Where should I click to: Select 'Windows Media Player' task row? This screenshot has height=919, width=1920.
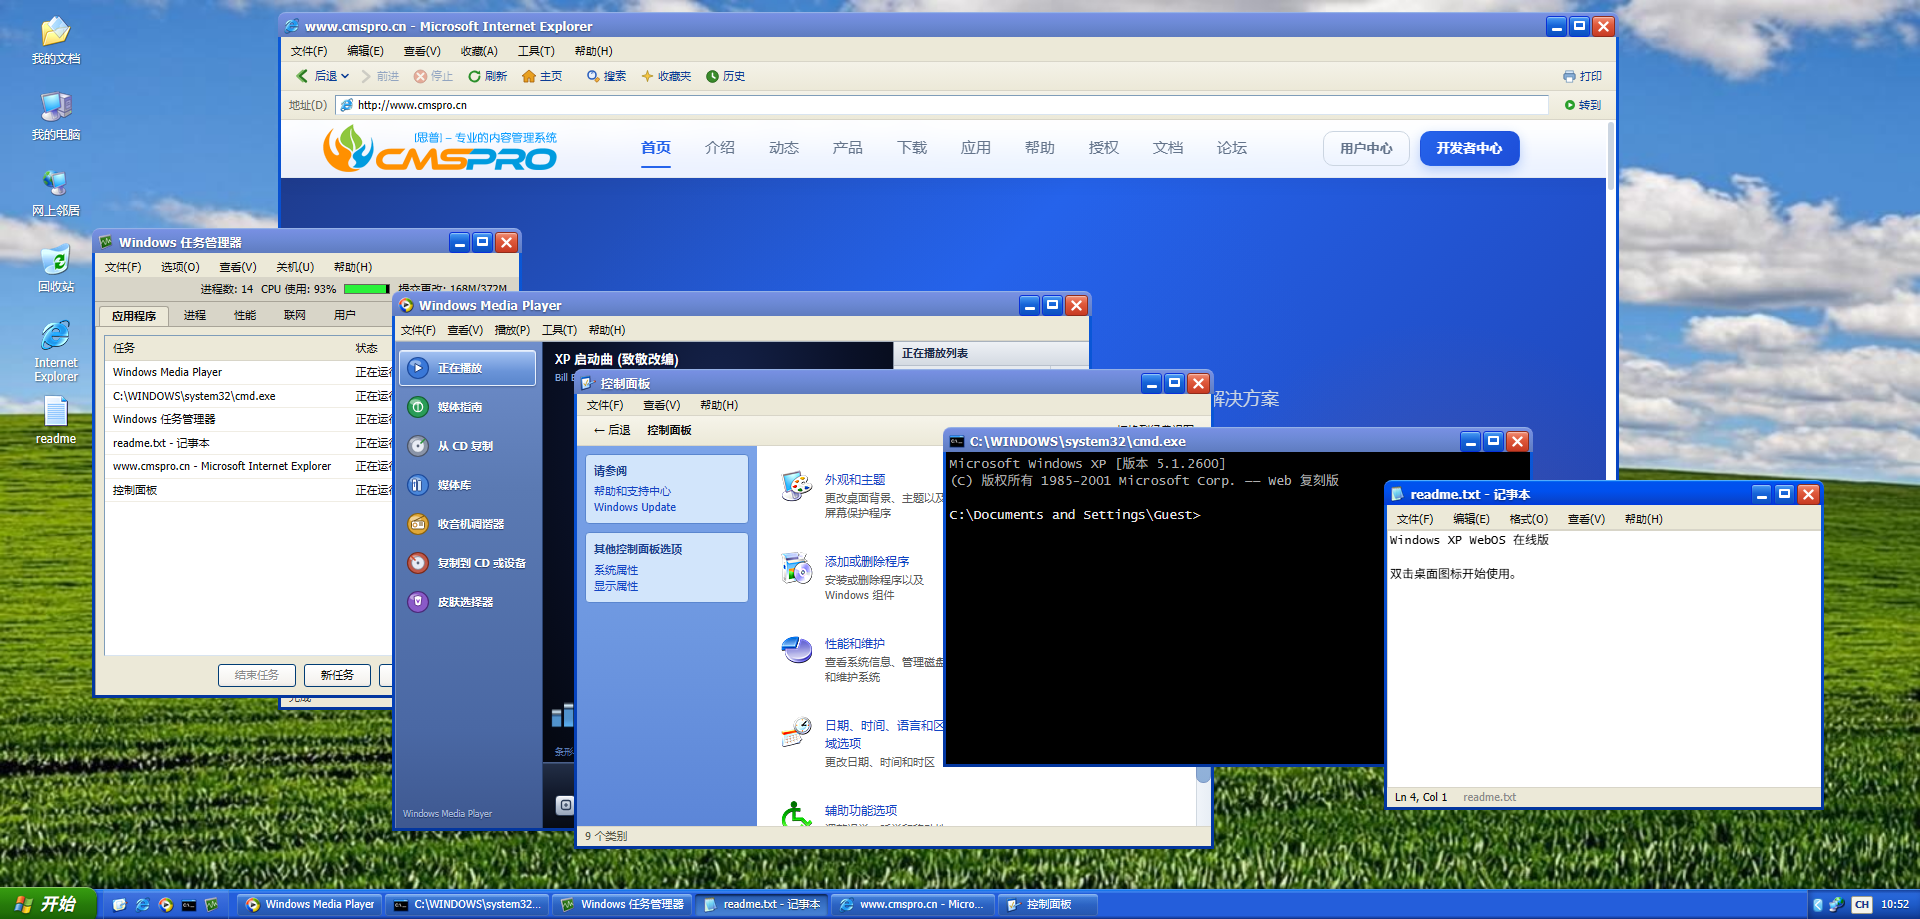point(248,372)
